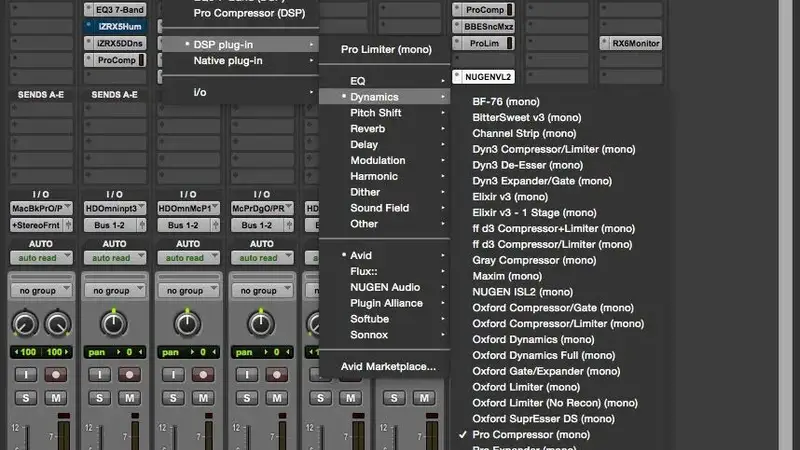
Task: Open the EQ plug-in category
Action: (385, 81)
